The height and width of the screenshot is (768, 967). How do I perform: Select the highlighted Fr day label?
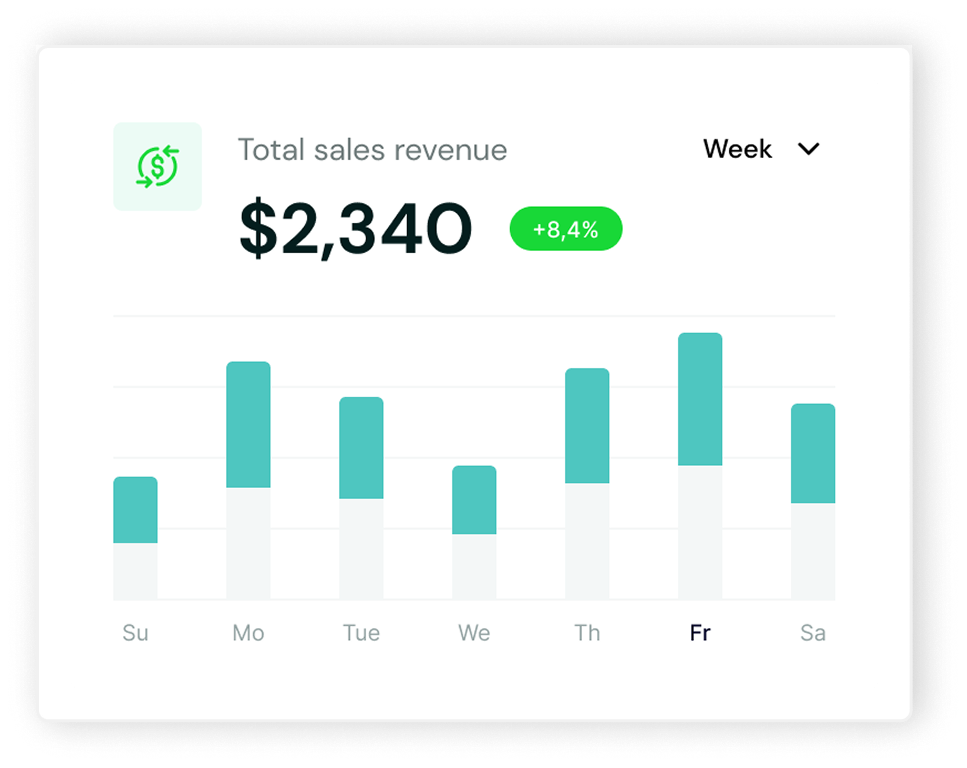pyautogui.click(x=700, y=633)
